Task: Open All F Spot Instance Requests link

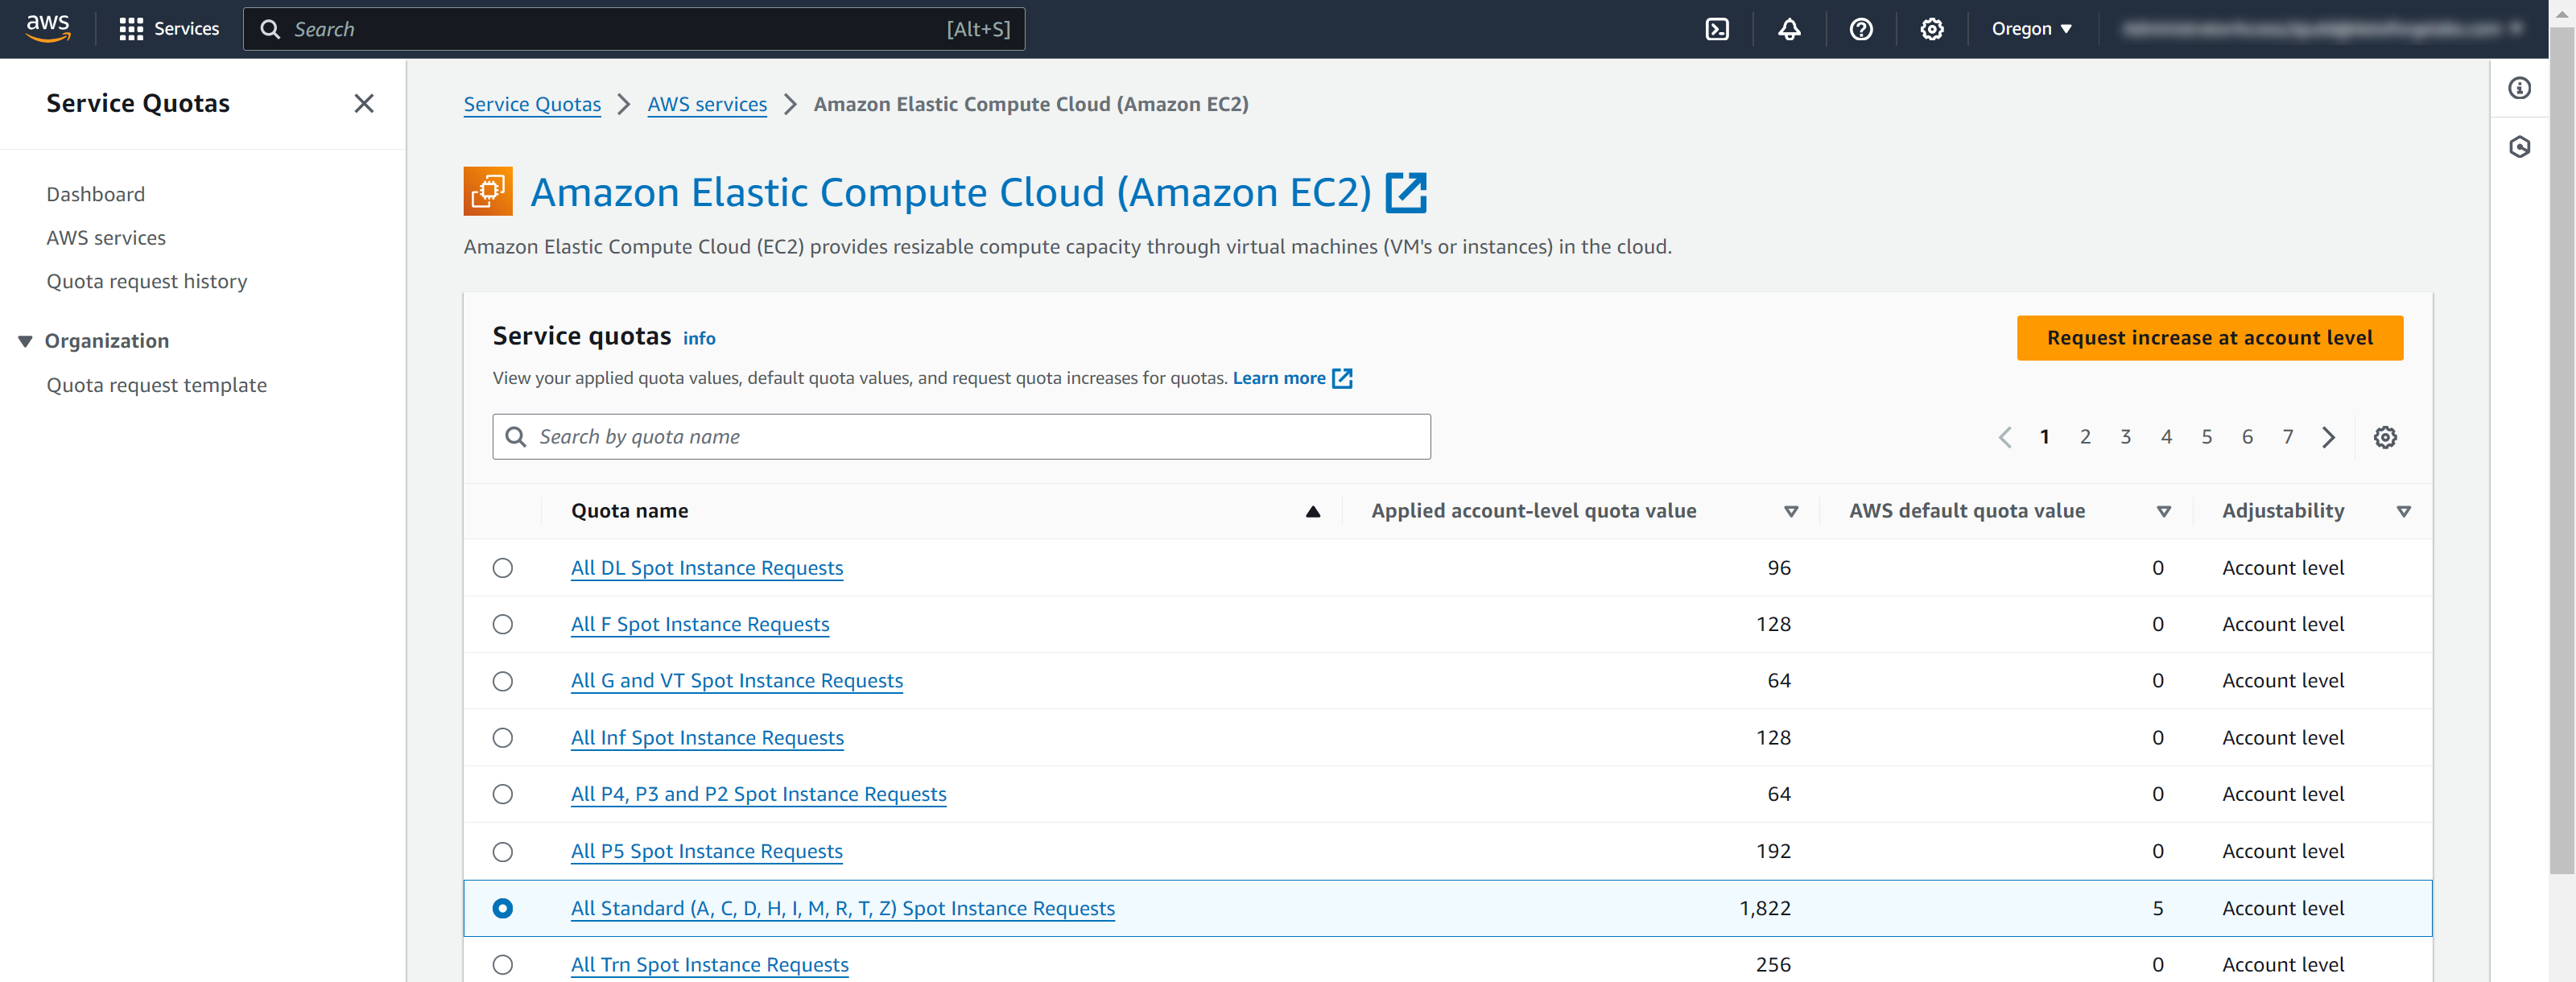Action: (700, 624)
